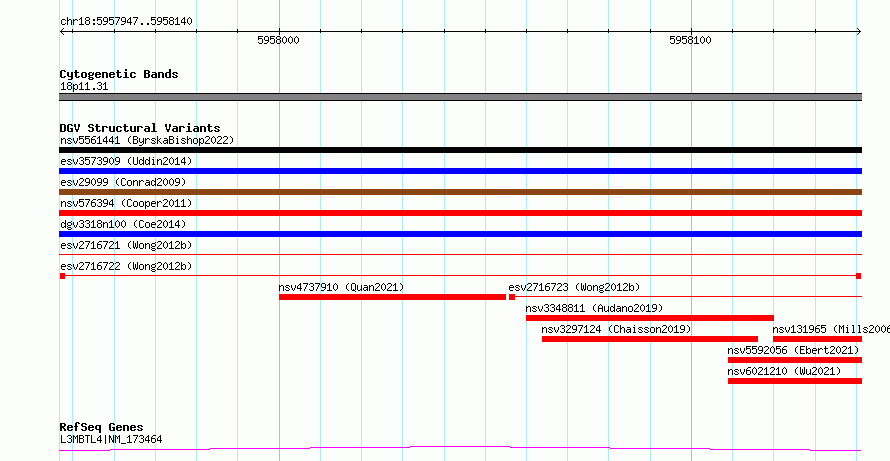Open the L3MBTL4|NM_173464 gene label
890x461 pixels.
click(111, 439)
